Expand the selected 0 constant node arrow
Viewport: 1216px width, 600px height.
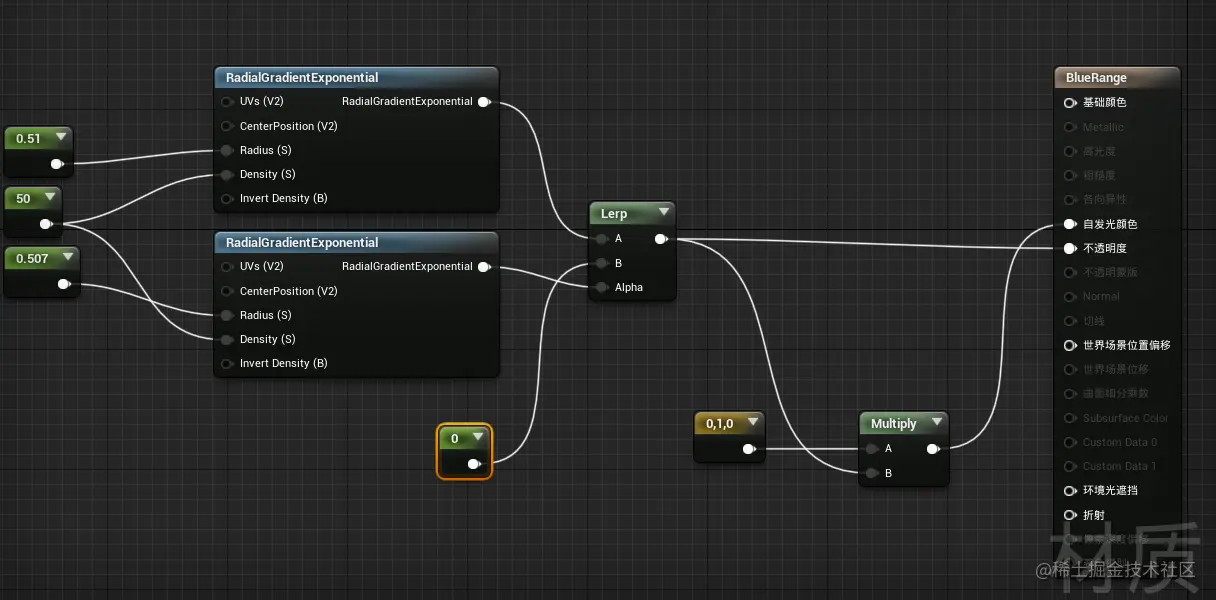pos(478,437)
